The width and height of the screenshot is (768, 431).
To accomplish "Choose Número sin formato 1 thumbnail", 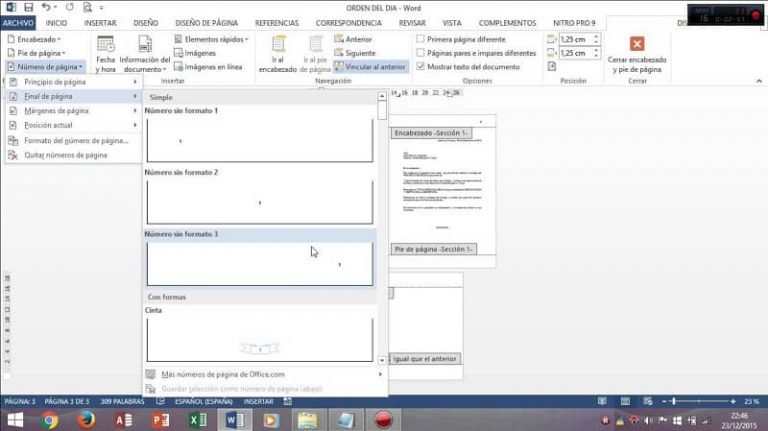I will [260, 140].
